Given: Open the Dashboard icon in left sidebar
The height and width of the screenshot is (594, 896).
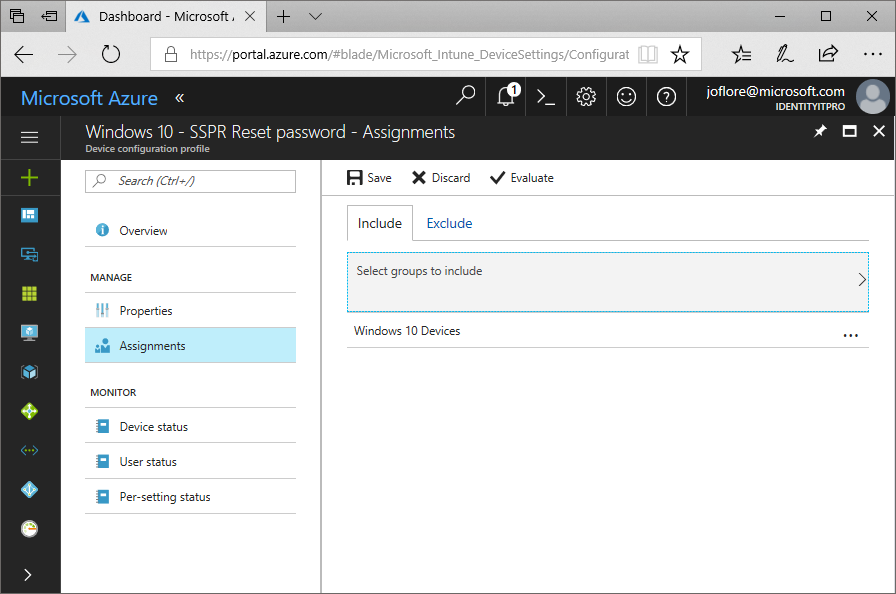Looking at the screenshot, I should [29, 215].
